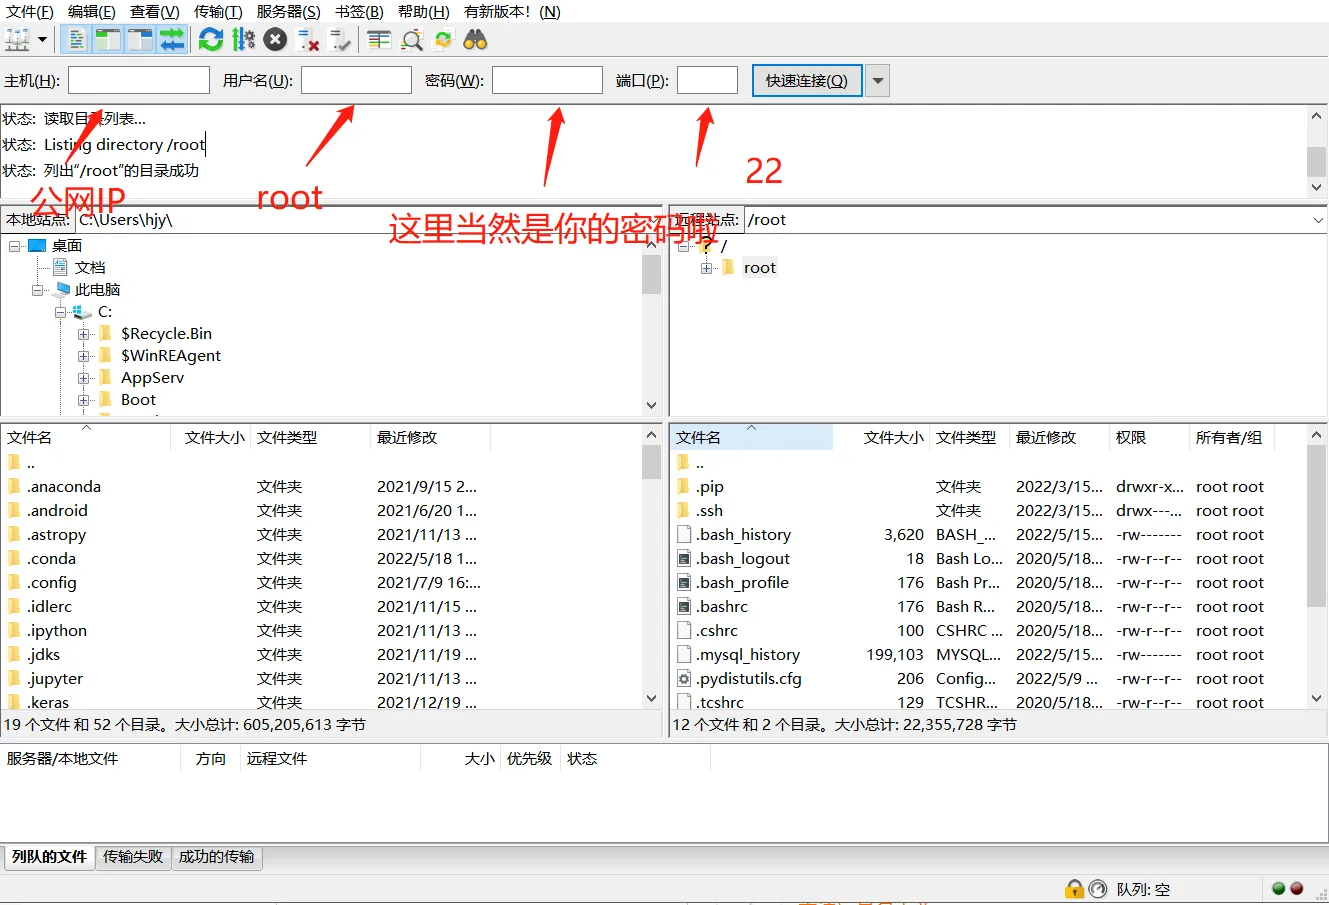Sort remote files by 文件大小 column
1329x905 pixels.
coord(880,438)
